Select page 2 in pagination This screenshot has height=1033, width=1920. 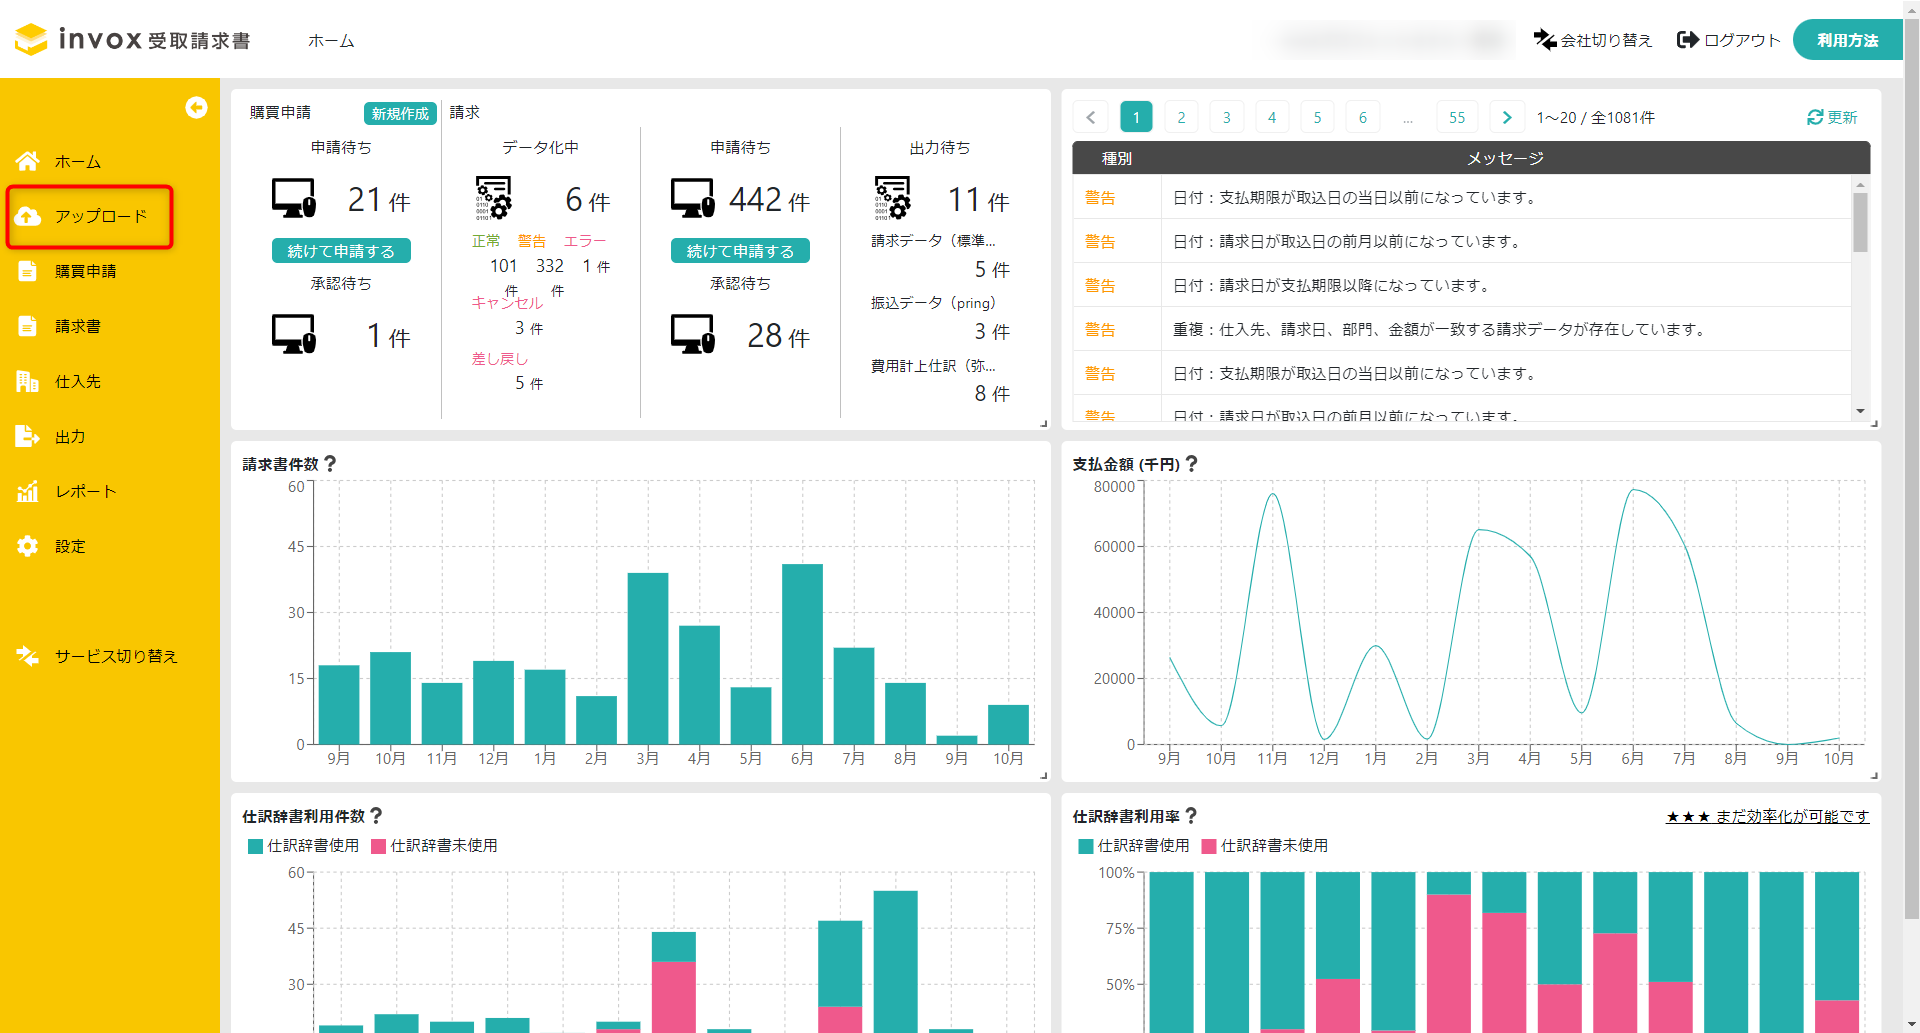1181,117
